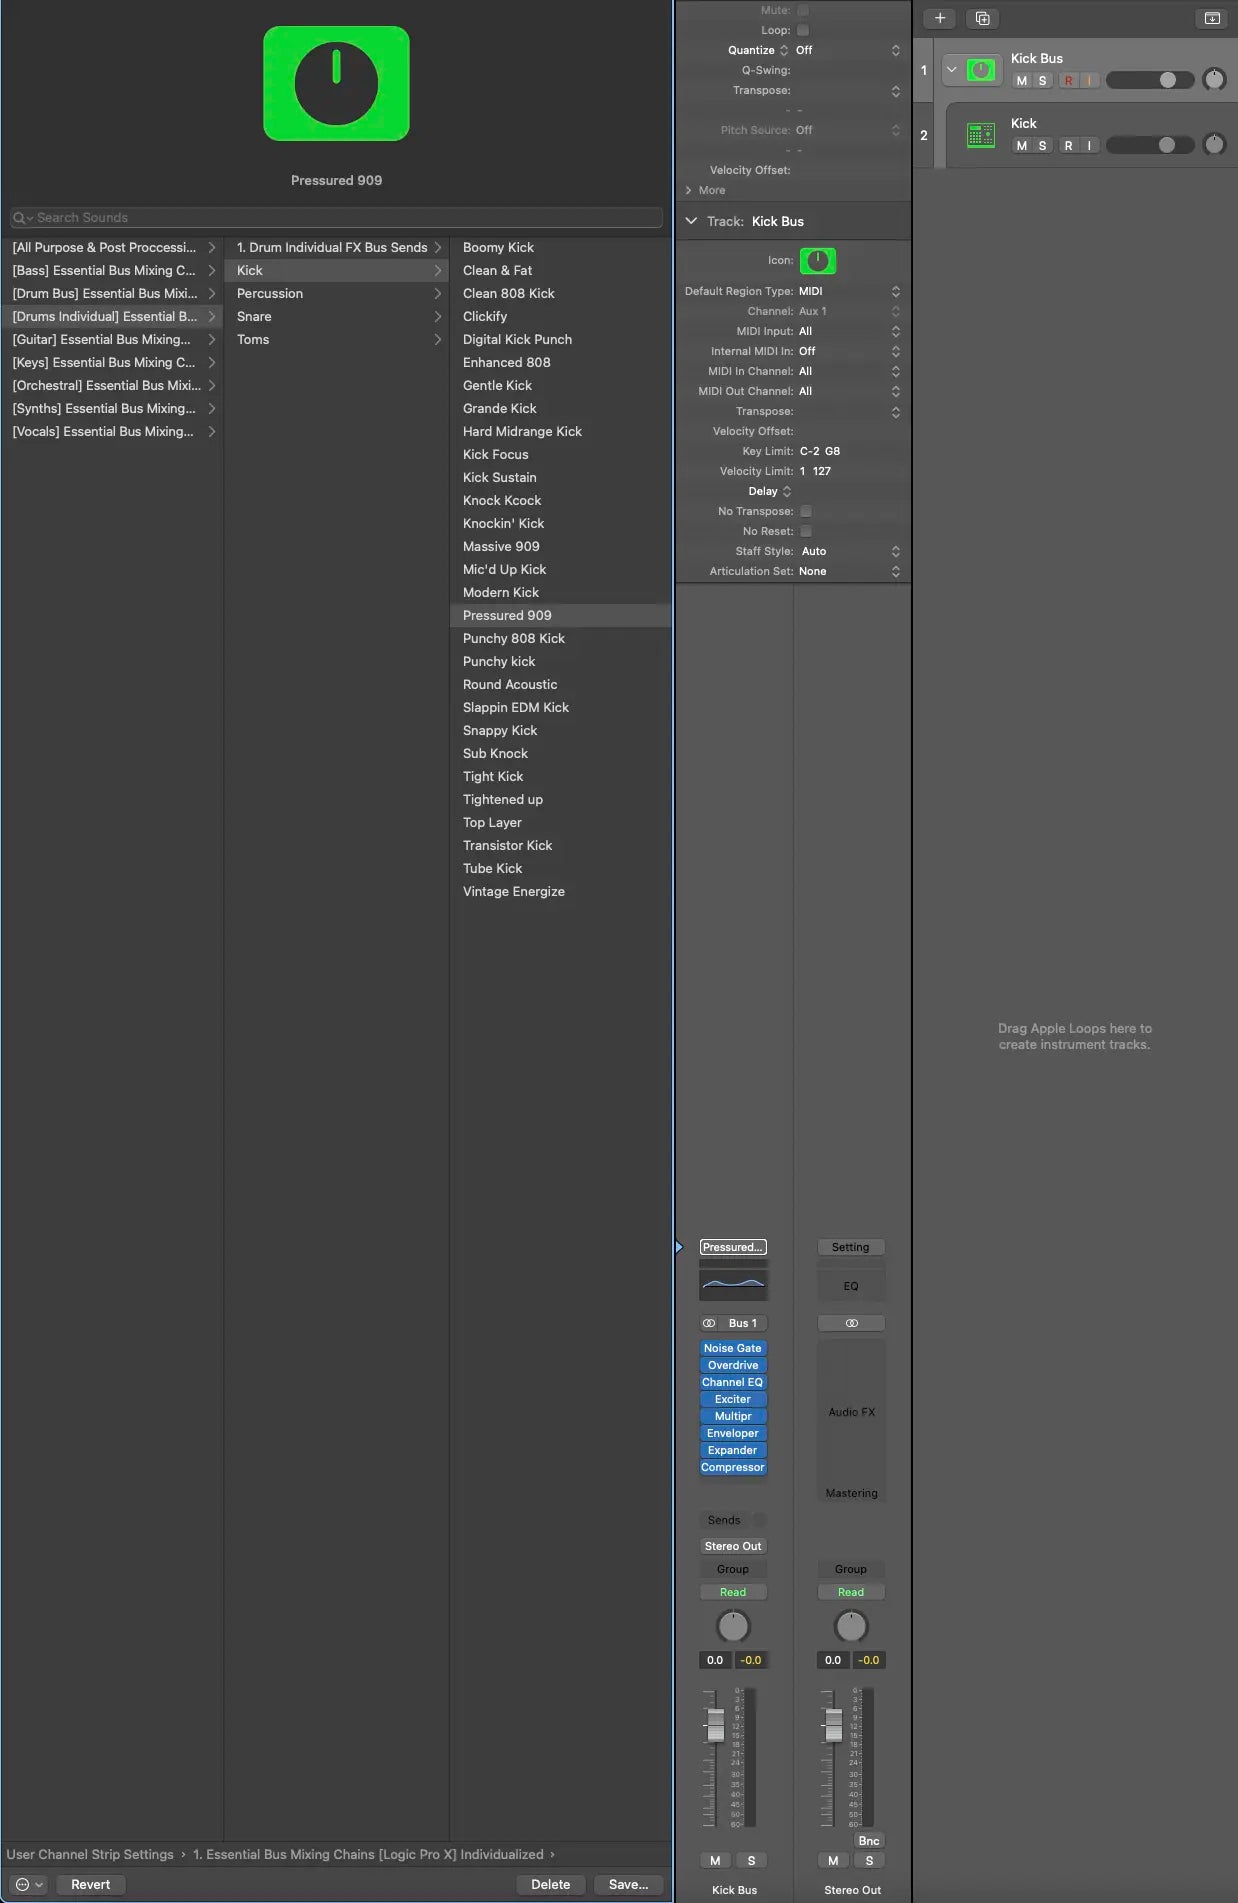Solo the Kick Bus track in header
1238x1903 pixels.
1042,81
